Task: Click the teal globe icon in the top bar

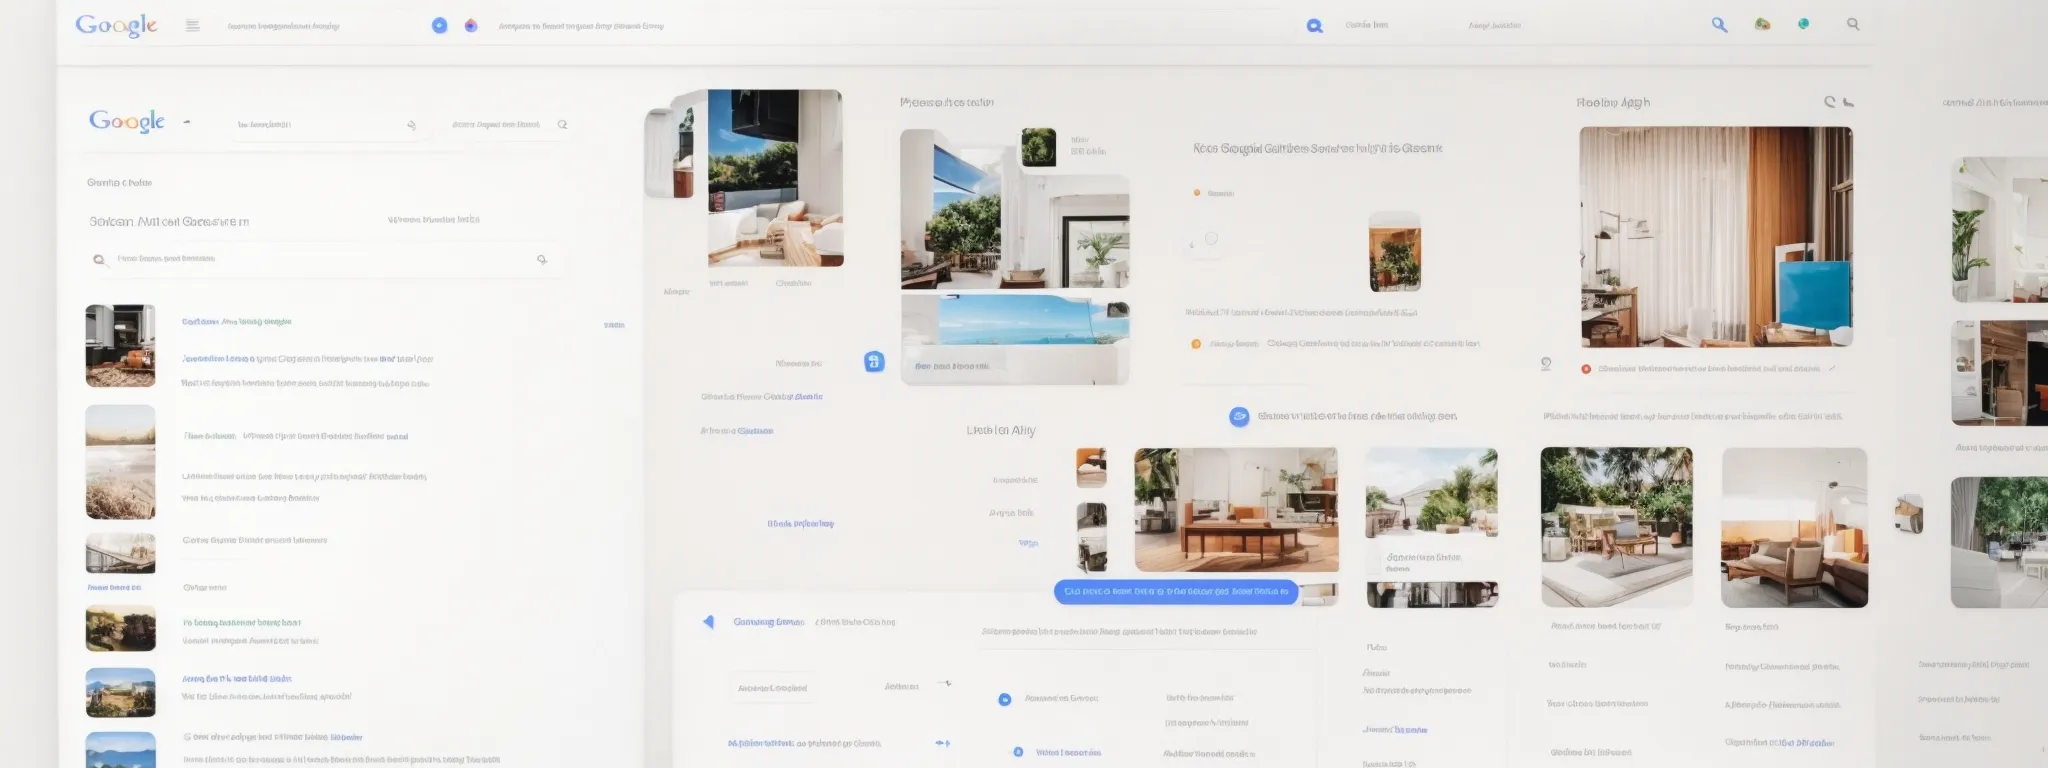Action: click(1803, 24)
